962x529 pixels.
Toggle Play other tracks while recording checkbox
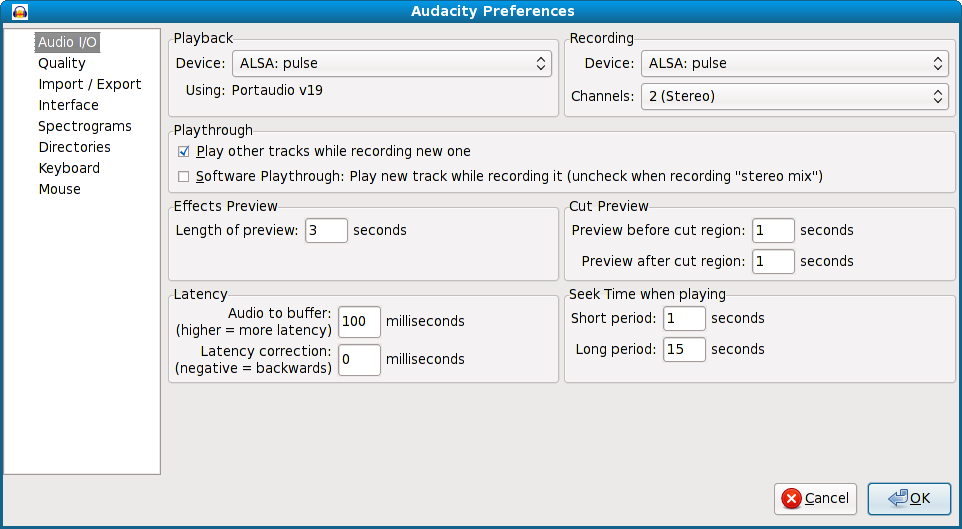tap(183, 152)
